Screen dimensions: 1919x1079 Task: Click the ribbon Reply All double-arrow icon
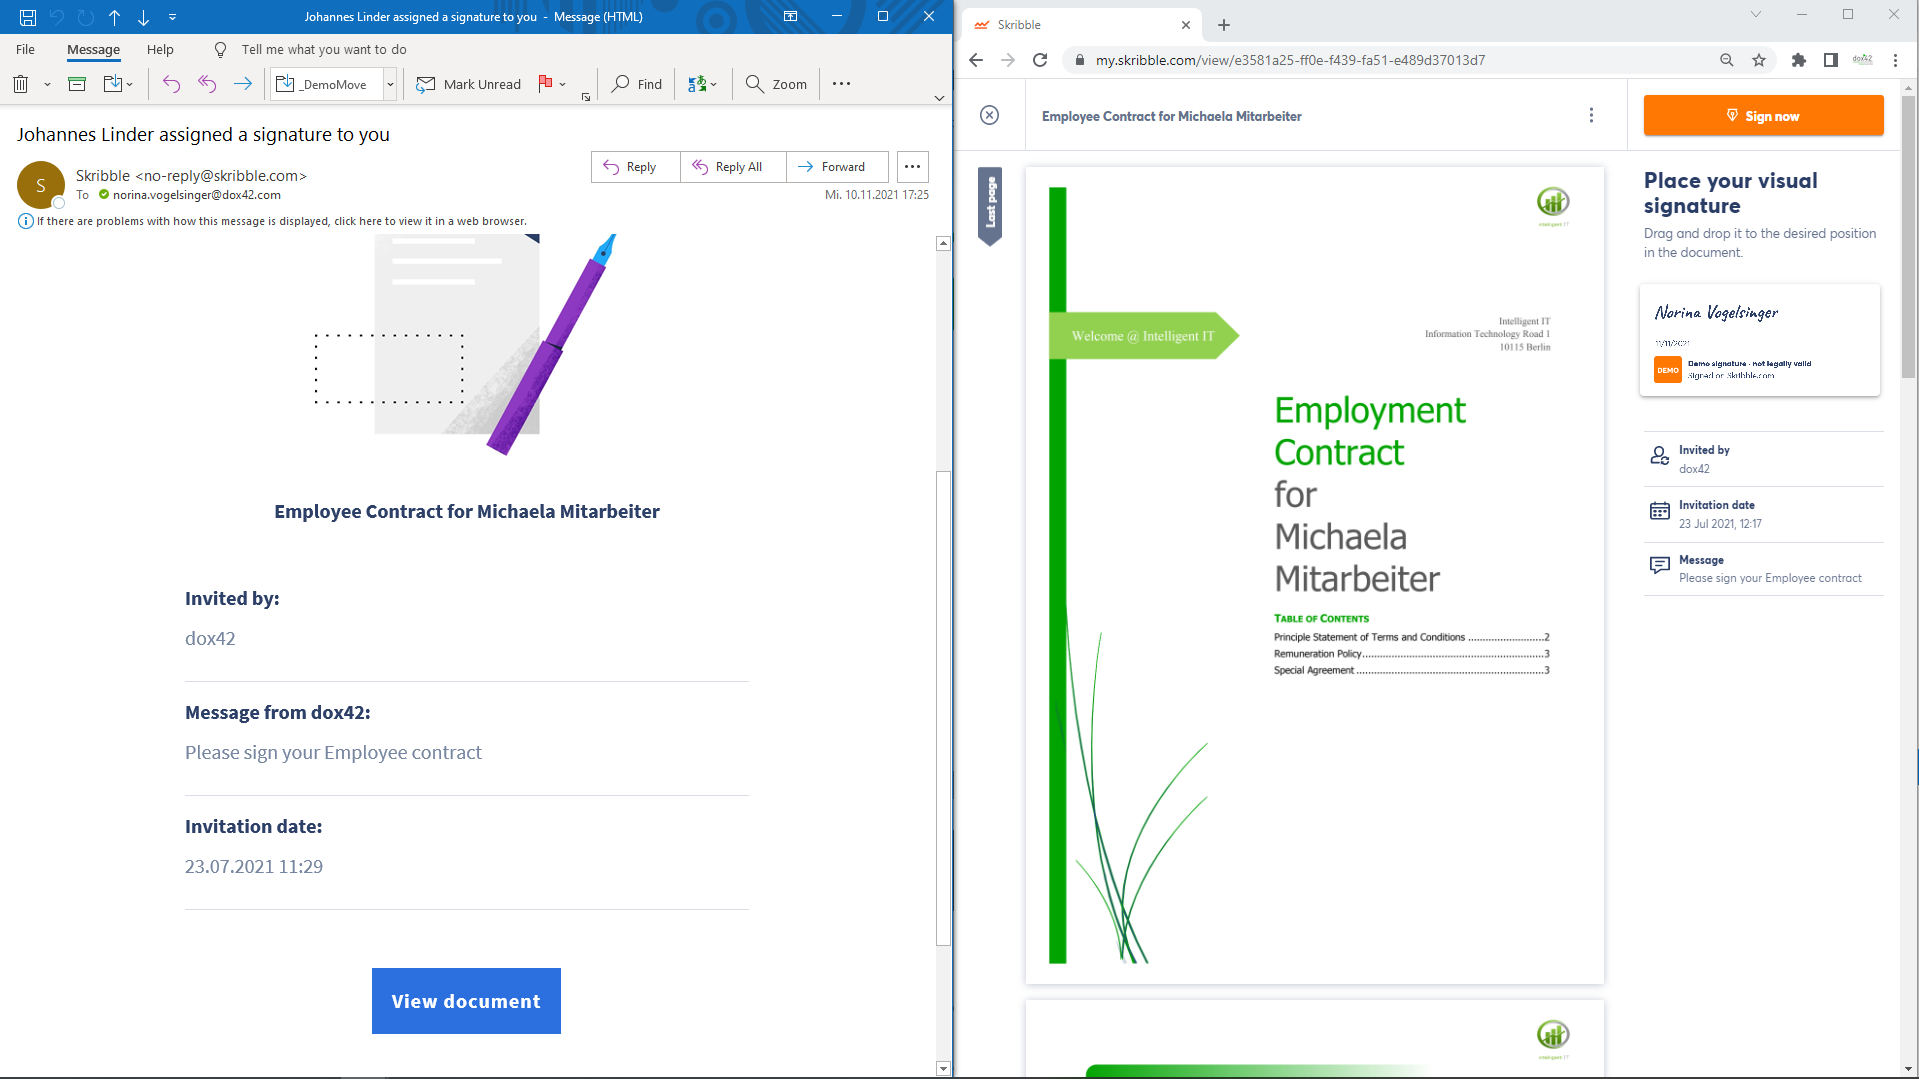pyautogui.click(x=207, y=84)
